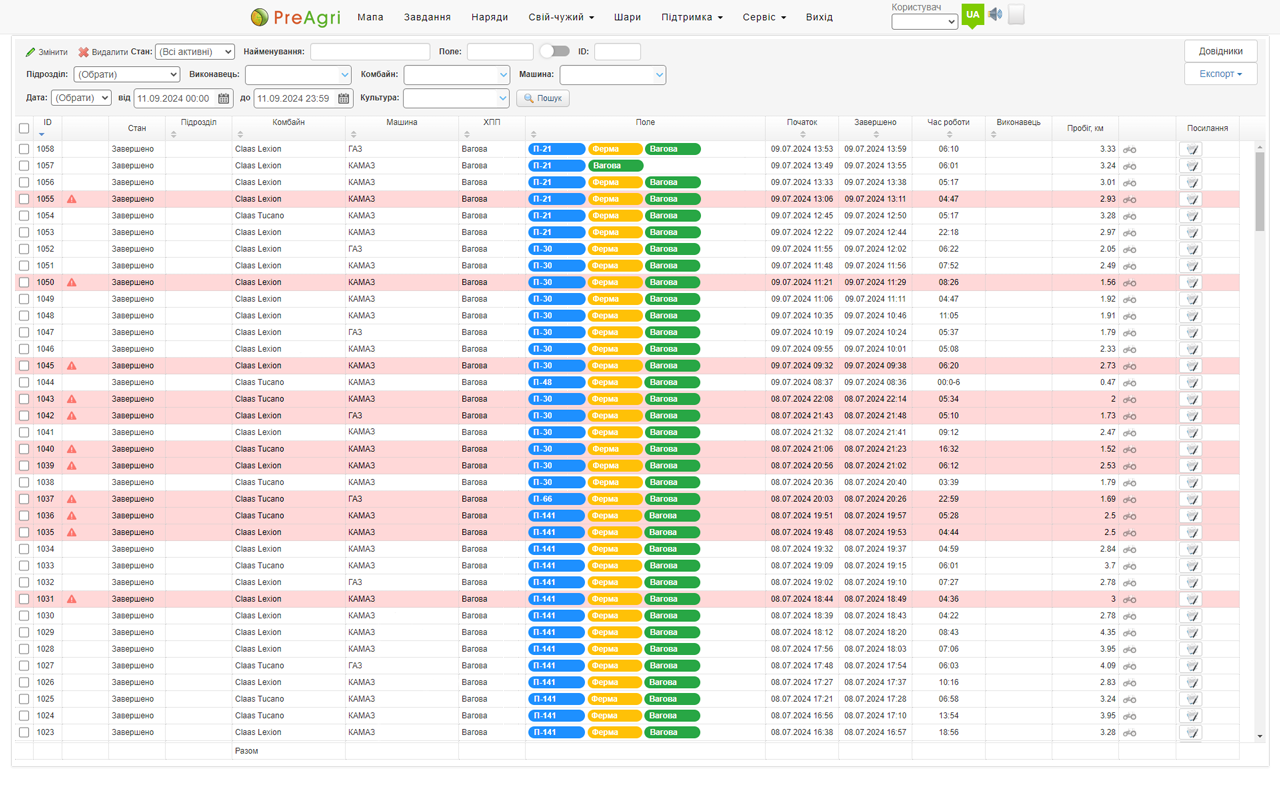This screenshot has width=1280, height=800.
Task: Click the PreAgri logo
Action: [295, 17]
